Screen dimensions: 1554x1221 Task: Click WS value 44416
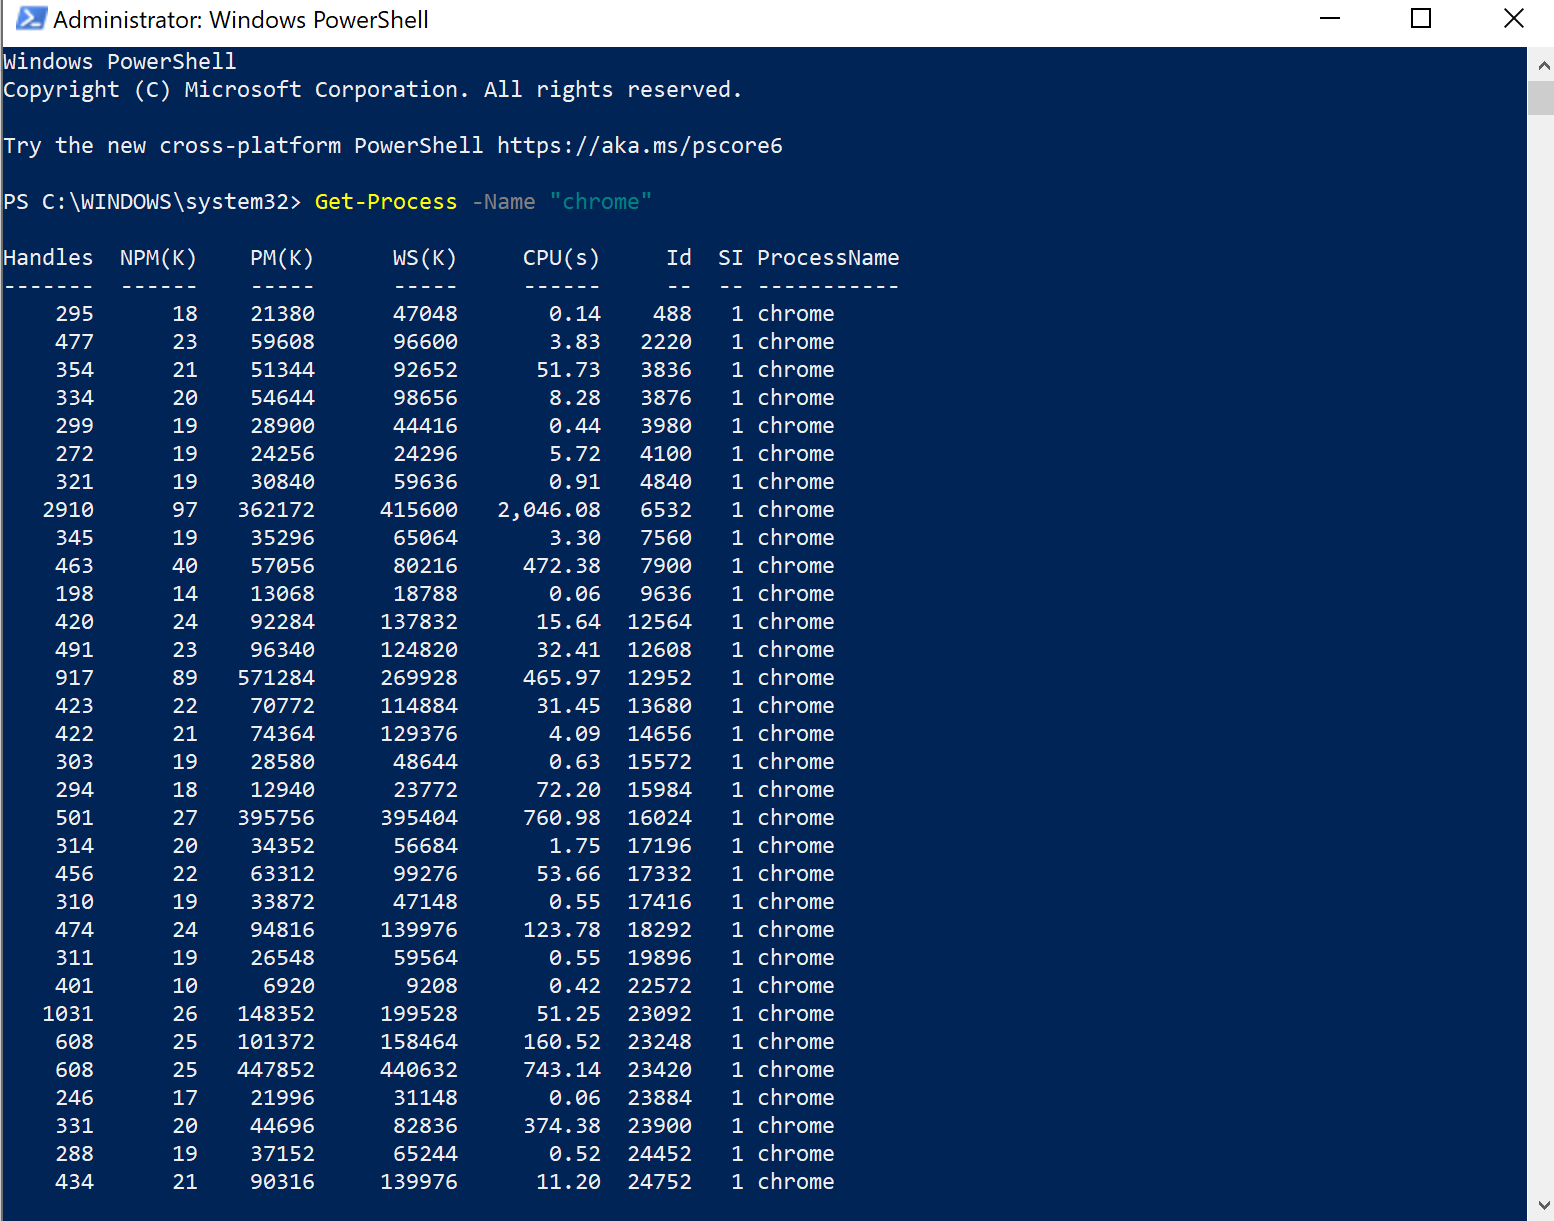pos(425,426)
